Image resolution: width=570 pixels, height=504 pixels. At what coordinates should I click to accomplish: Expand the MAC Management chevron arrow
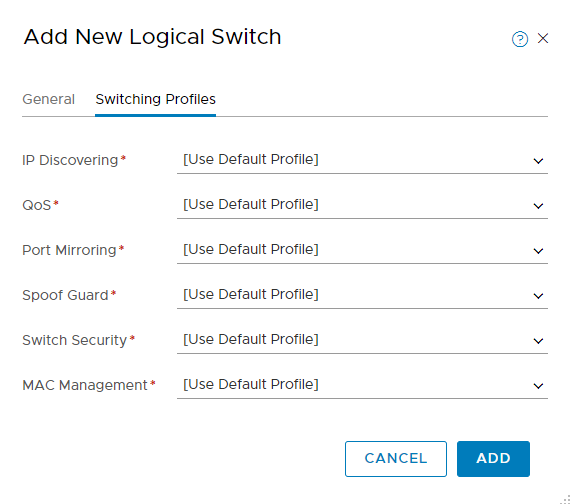pos(538,386)
